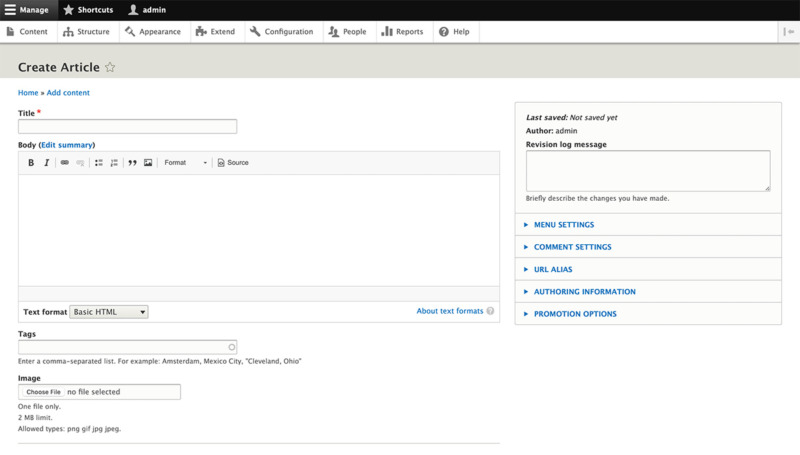Toggle Source view in editor
The image size is (800, 455).
pyautogui.click(x=233, y=163)
